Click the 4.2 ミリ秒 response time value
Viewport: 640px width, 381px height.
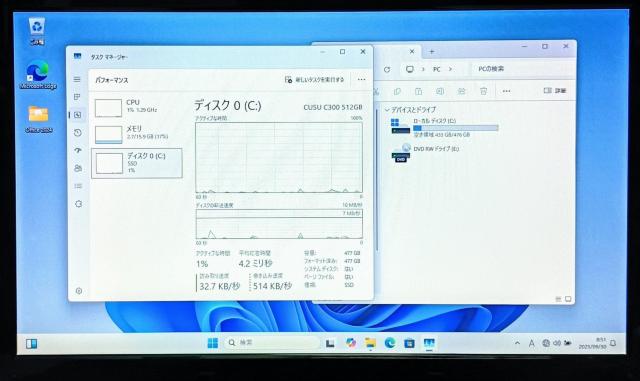click(x=256, y=263)
